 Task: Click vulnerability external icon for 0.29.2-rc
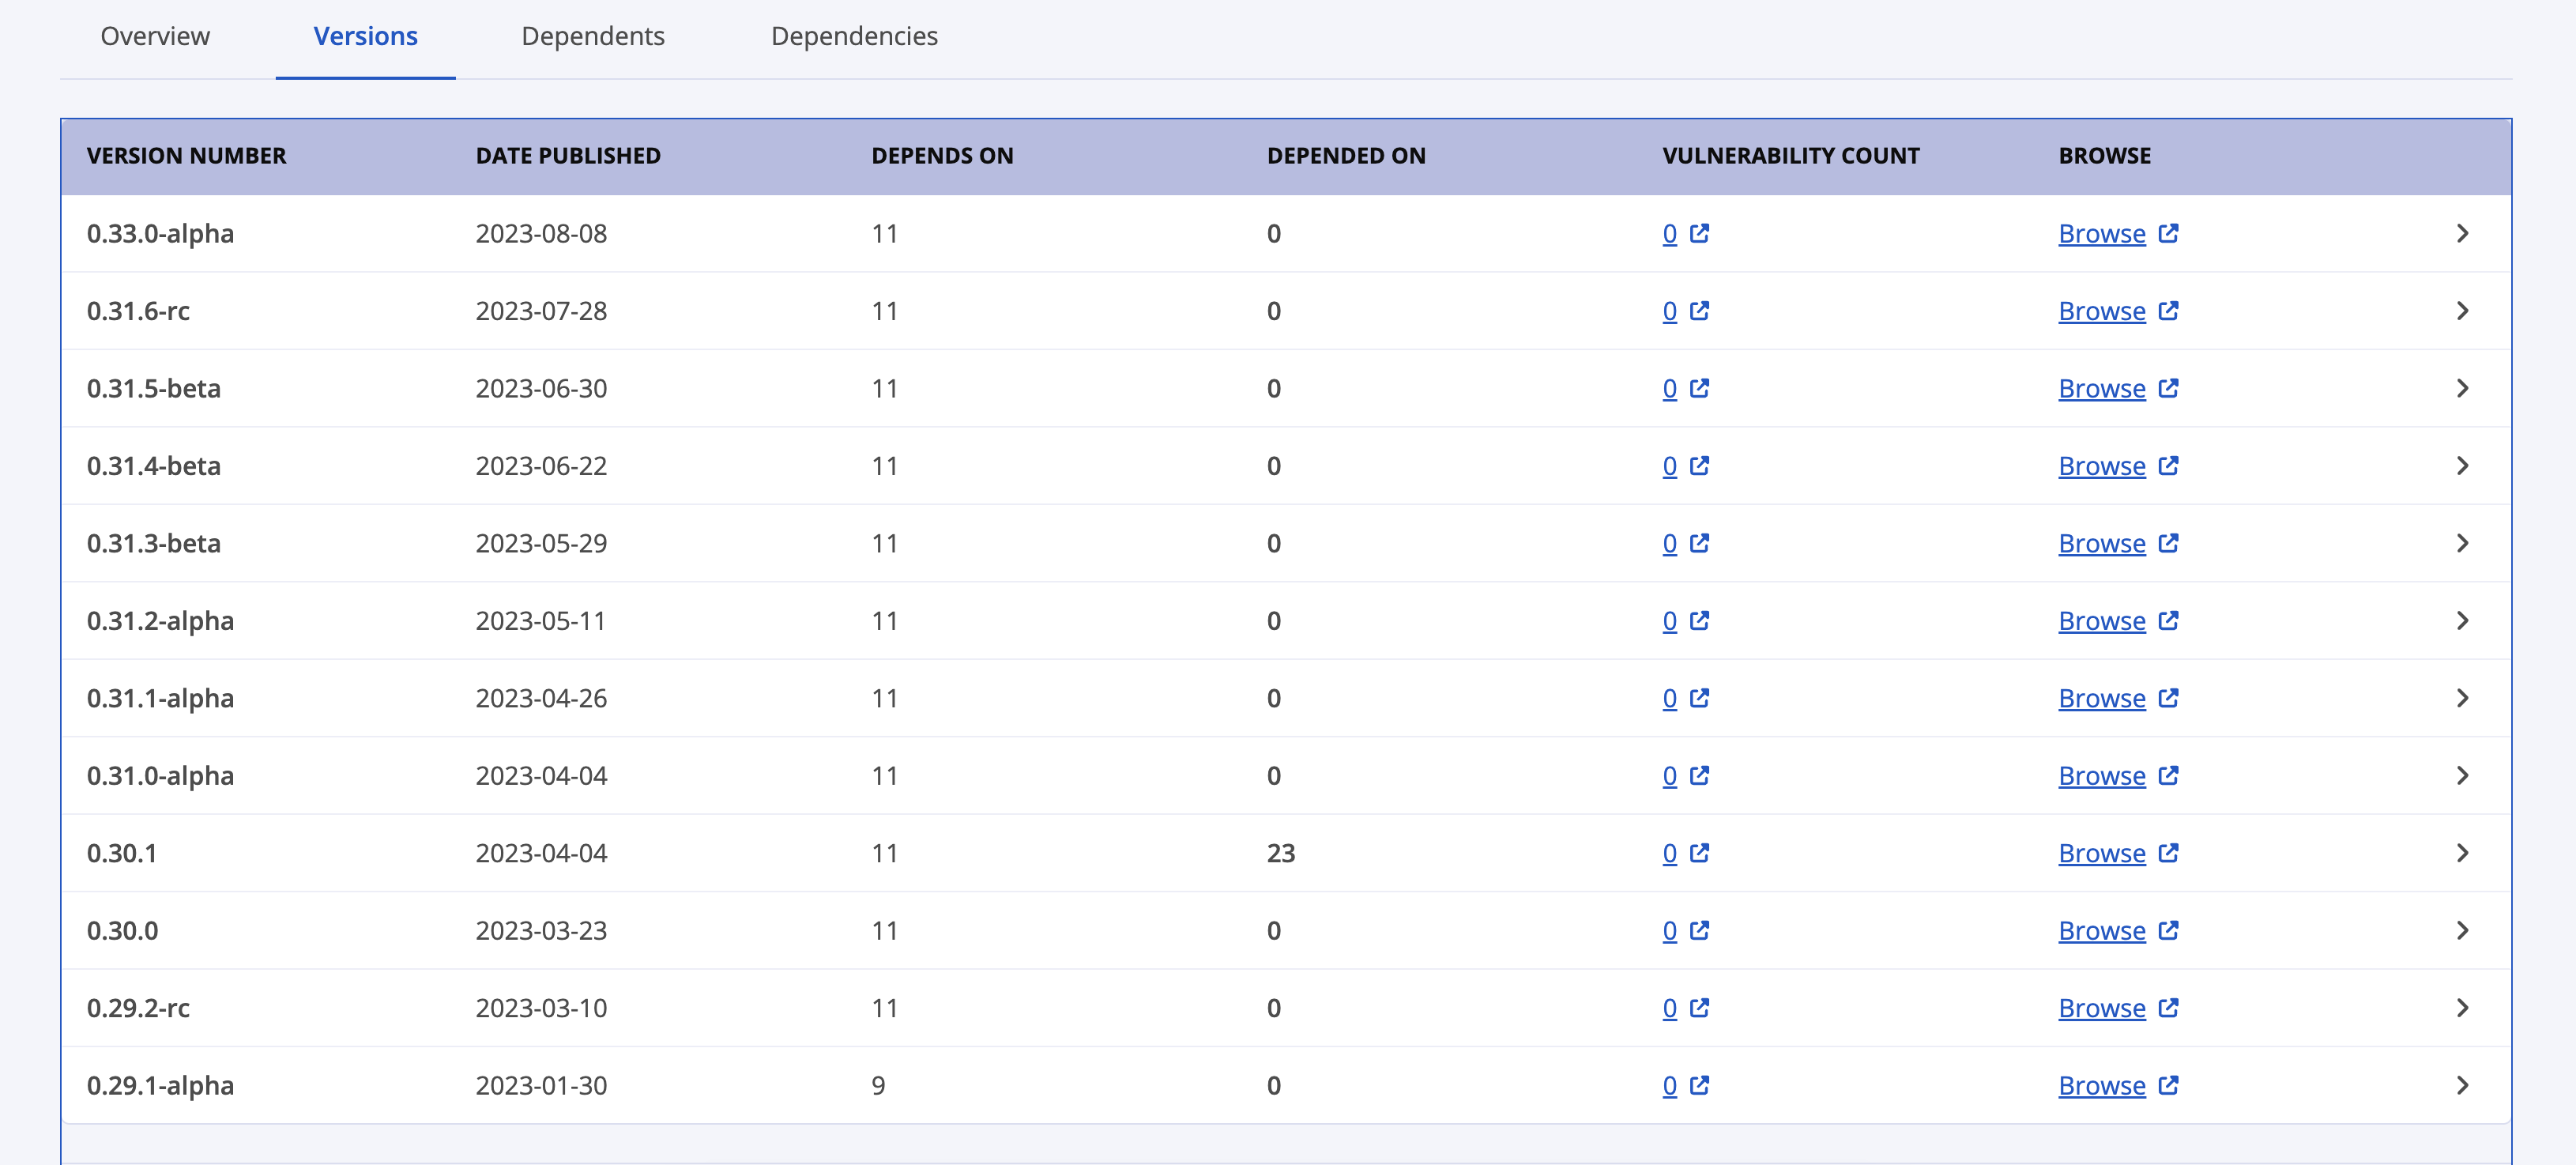1699,1008
